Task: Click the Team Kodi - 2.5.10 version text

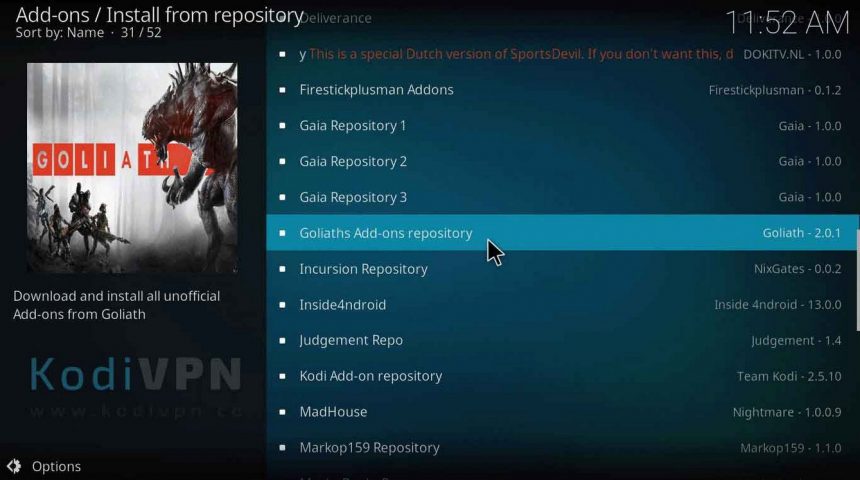Action: [789, 376]
